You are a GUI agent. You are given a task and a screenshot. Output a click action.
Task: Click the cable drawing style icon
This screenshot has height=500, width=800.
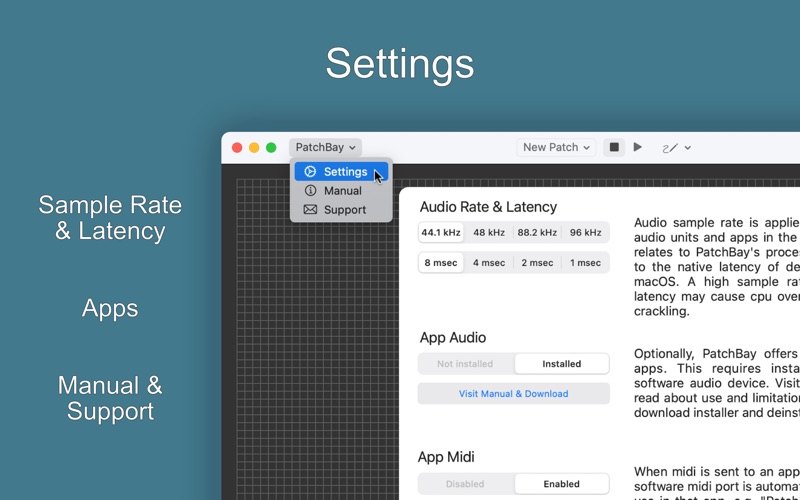(670, 148)
